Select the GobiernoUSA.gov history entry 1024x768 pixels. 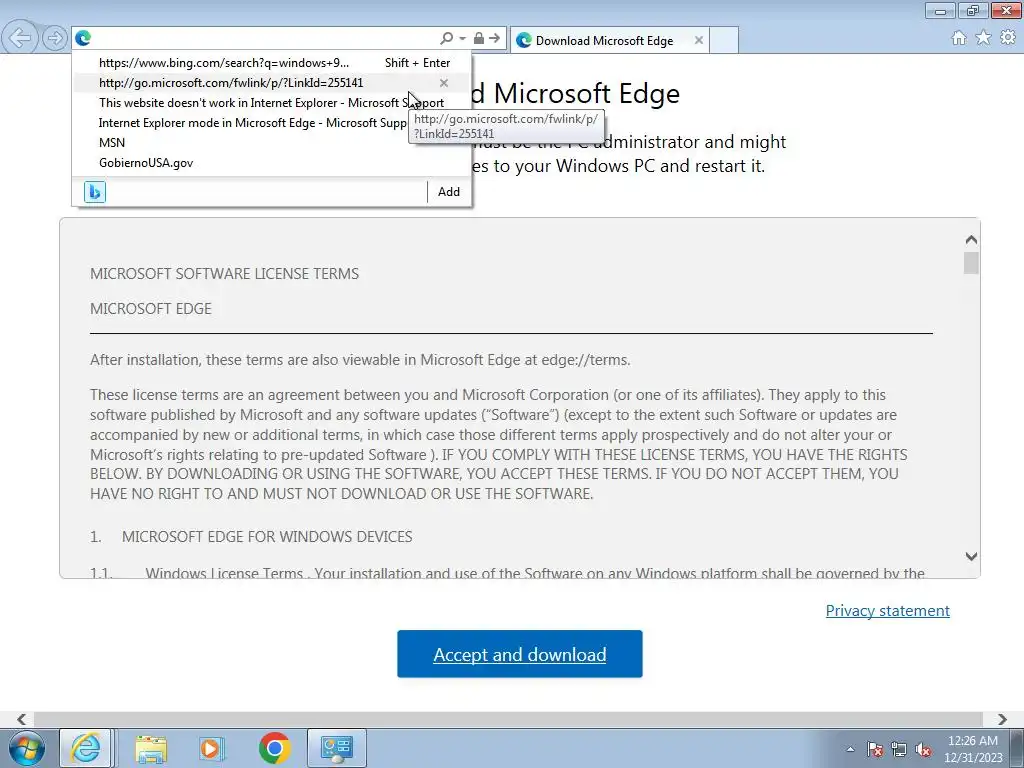(271, 163)
